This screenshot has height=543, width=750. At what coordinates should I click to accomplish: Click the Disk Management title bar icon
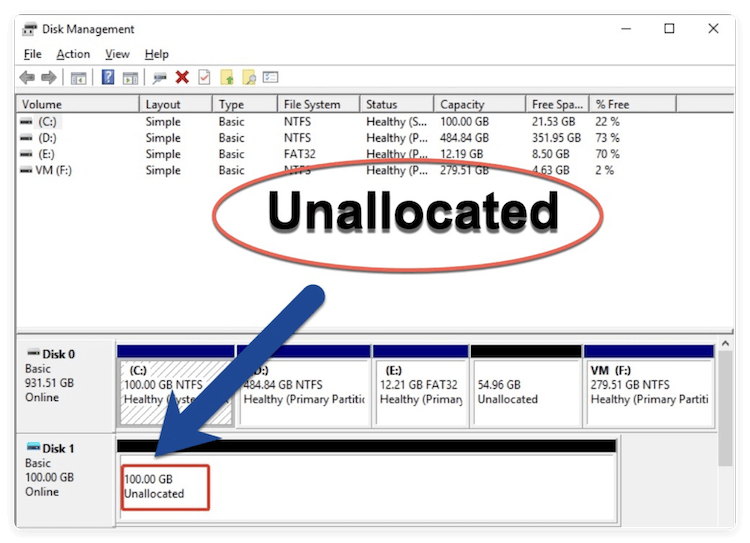click(x=29, y=29)
